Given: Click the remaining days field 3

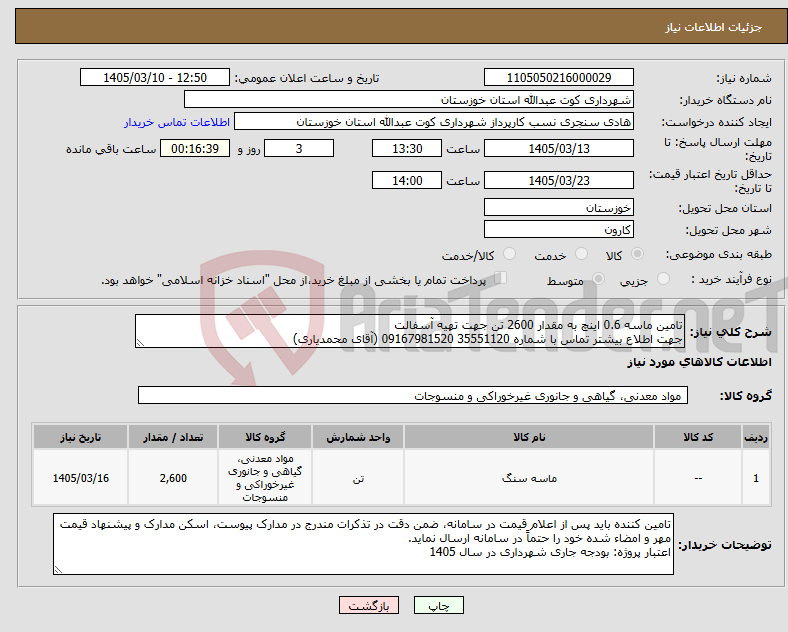Looking at the screenshot, I should [x=299, y=148].
